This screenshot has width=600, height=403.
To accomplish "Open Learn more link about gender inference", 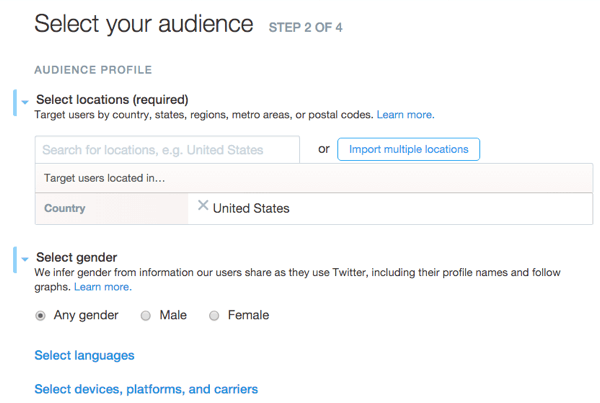I will pos(102,287).
